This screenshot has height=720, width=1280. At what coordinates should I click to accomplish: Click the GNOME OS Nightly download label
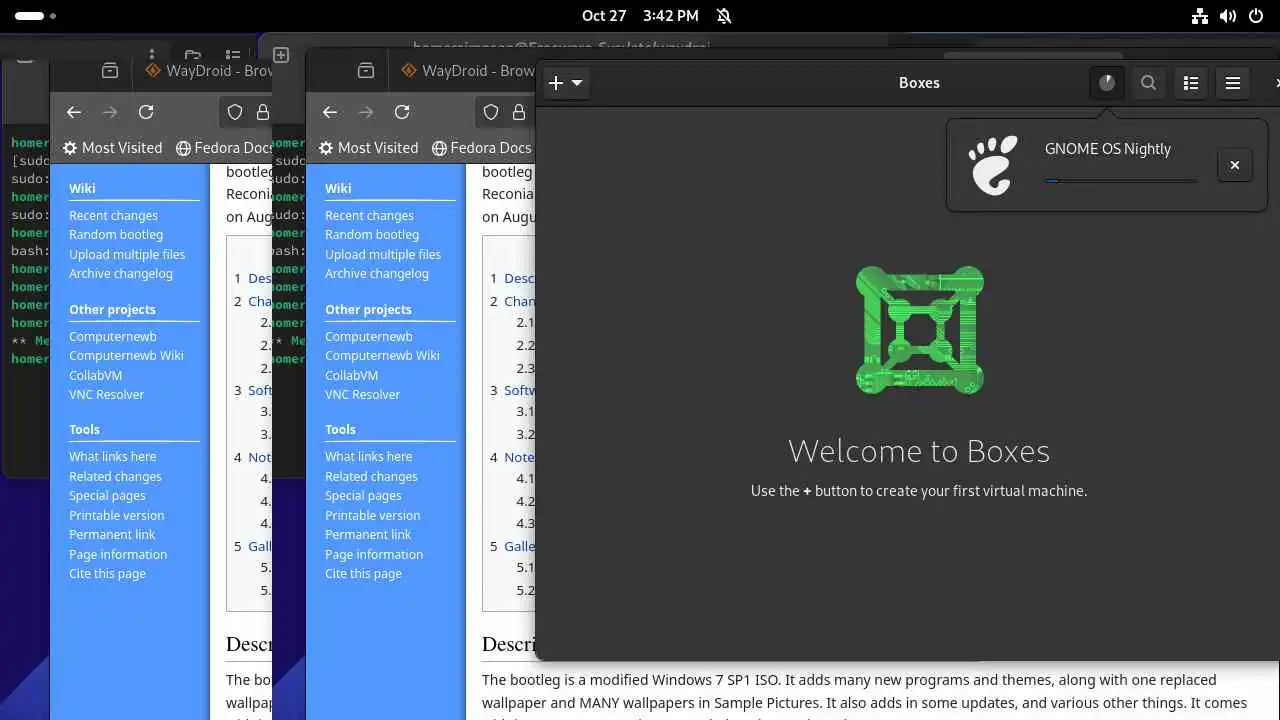click(1107, 148)
